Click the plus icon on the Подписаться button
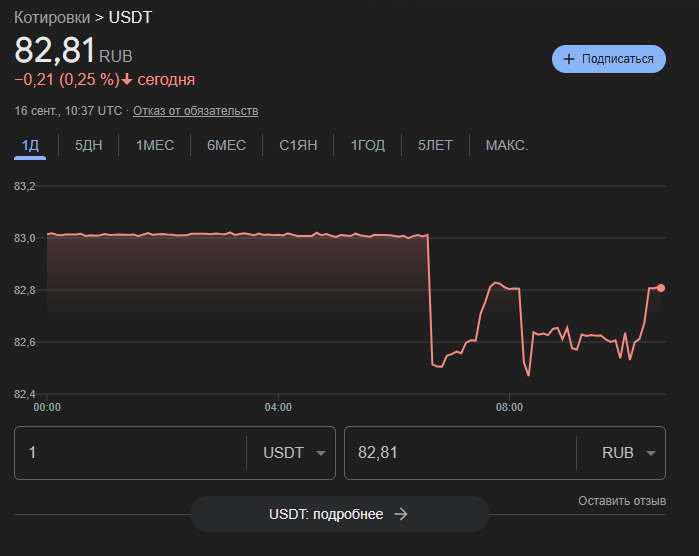This screenshot has width=699, height=556. click(568, 59)
